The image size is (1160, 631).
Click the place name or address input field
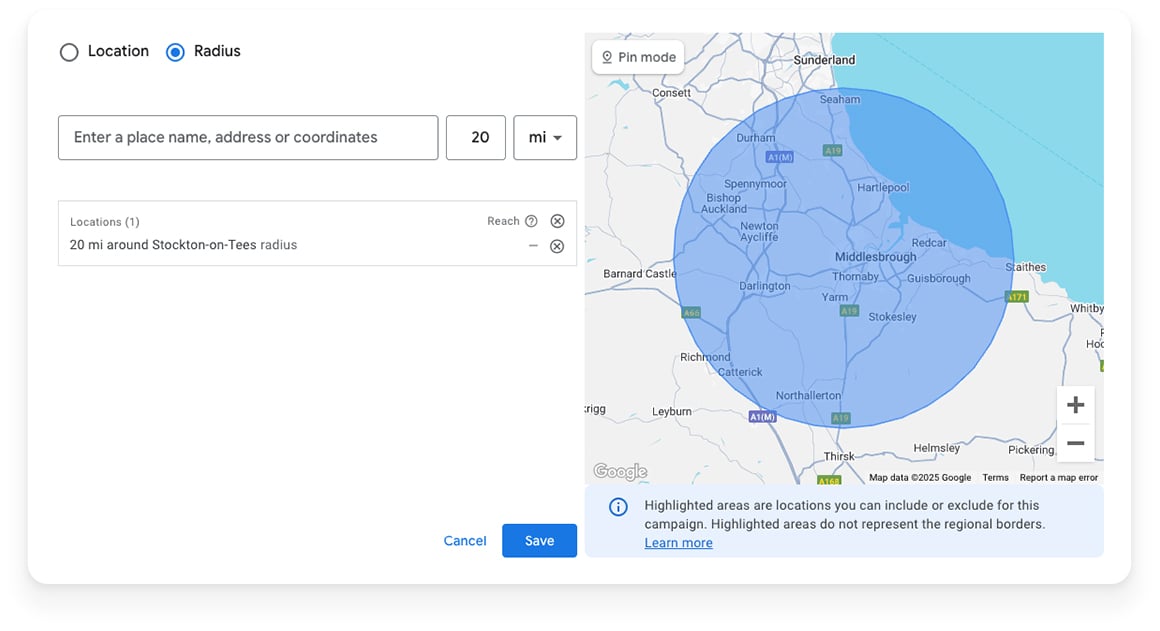click(x=248, y=138)
